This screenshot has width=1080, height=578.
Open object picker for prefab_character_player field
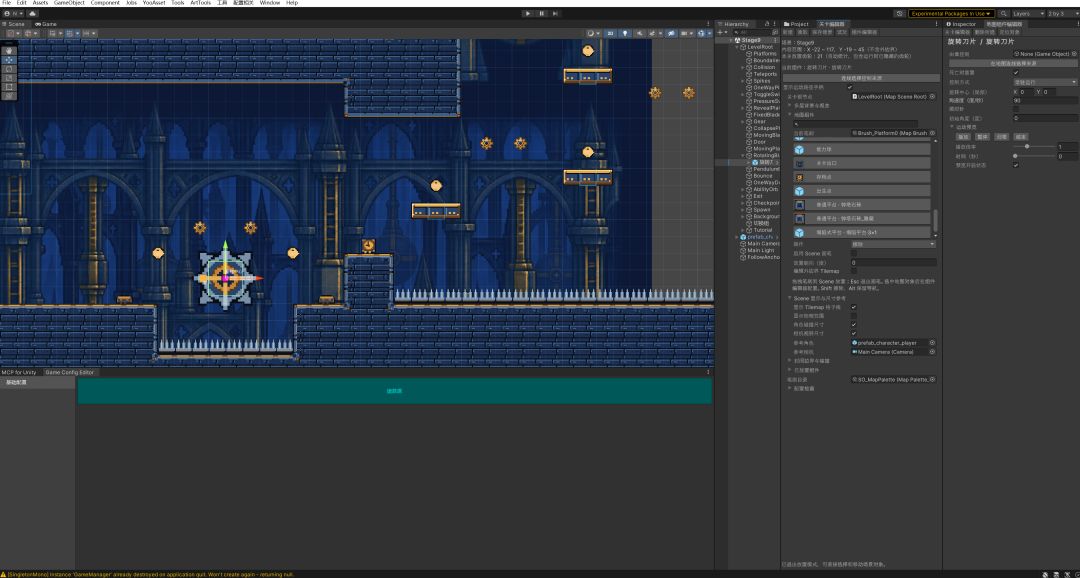pyautogui.click(x=933, y=342)
